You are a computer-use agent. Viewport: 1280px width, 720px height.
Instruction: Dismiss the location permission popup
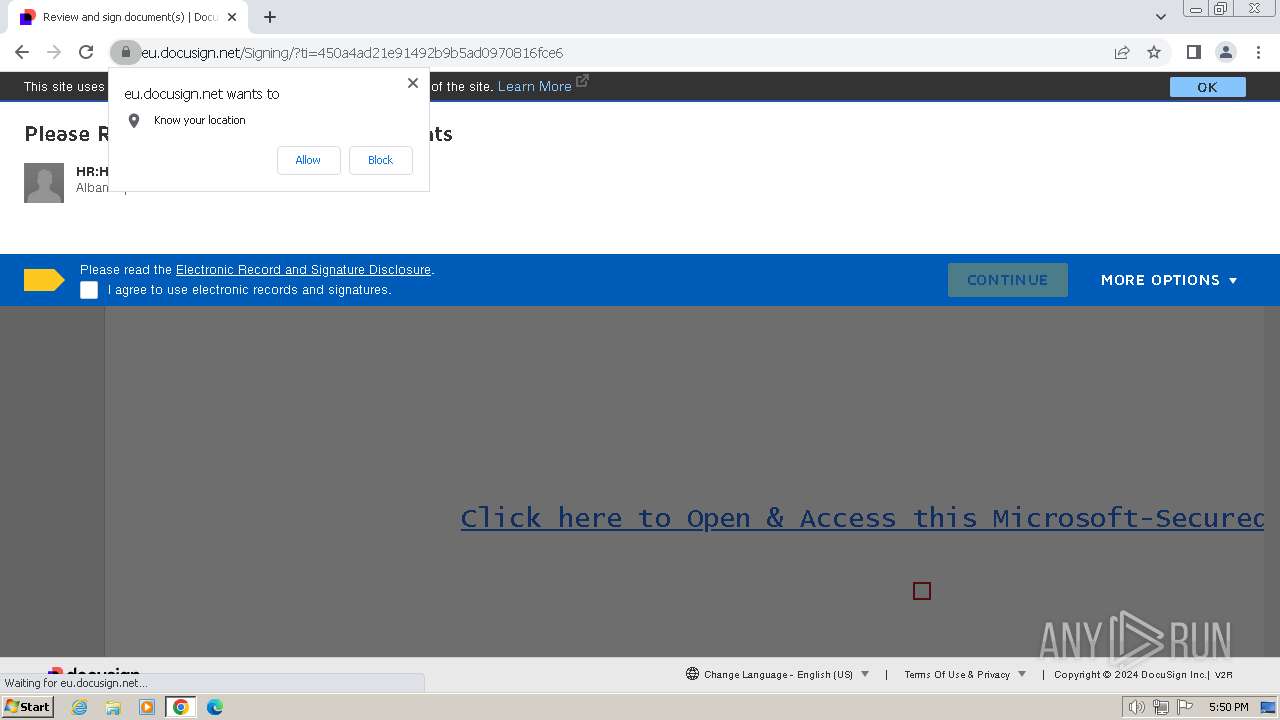click(x=412, y=83)
